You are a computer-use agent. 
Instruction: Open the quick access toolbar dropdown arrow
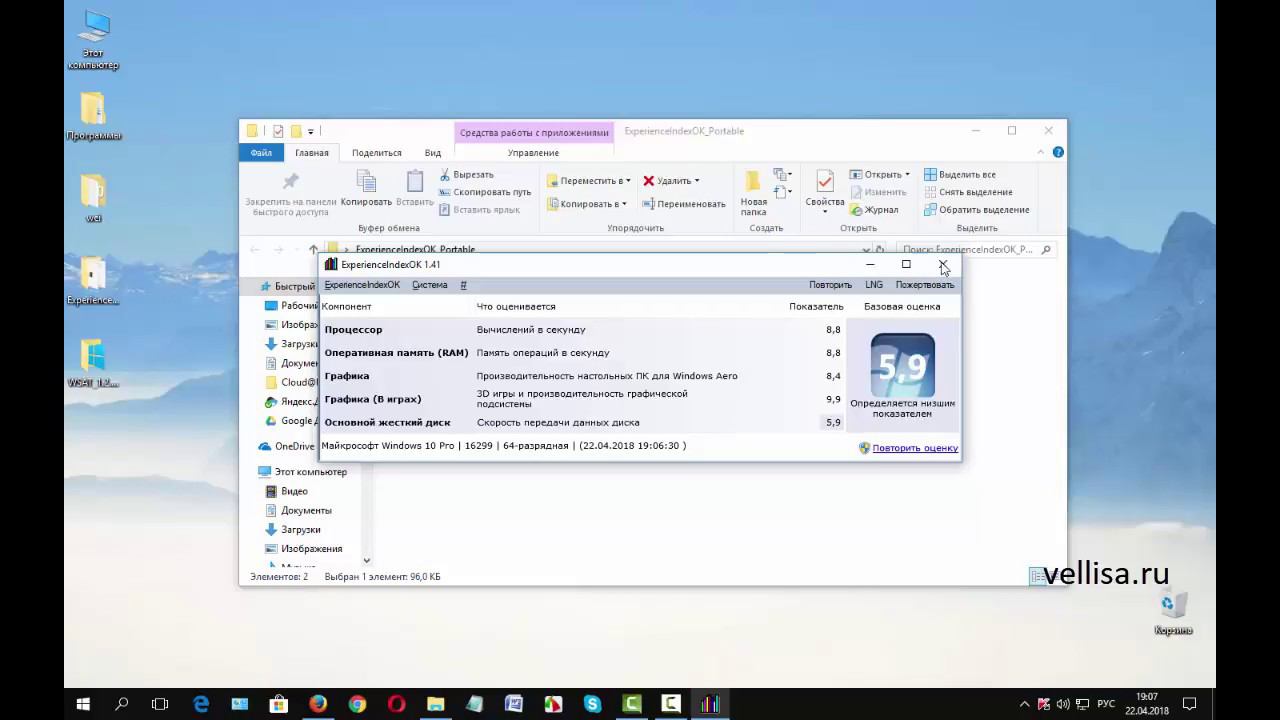(311, 131)
